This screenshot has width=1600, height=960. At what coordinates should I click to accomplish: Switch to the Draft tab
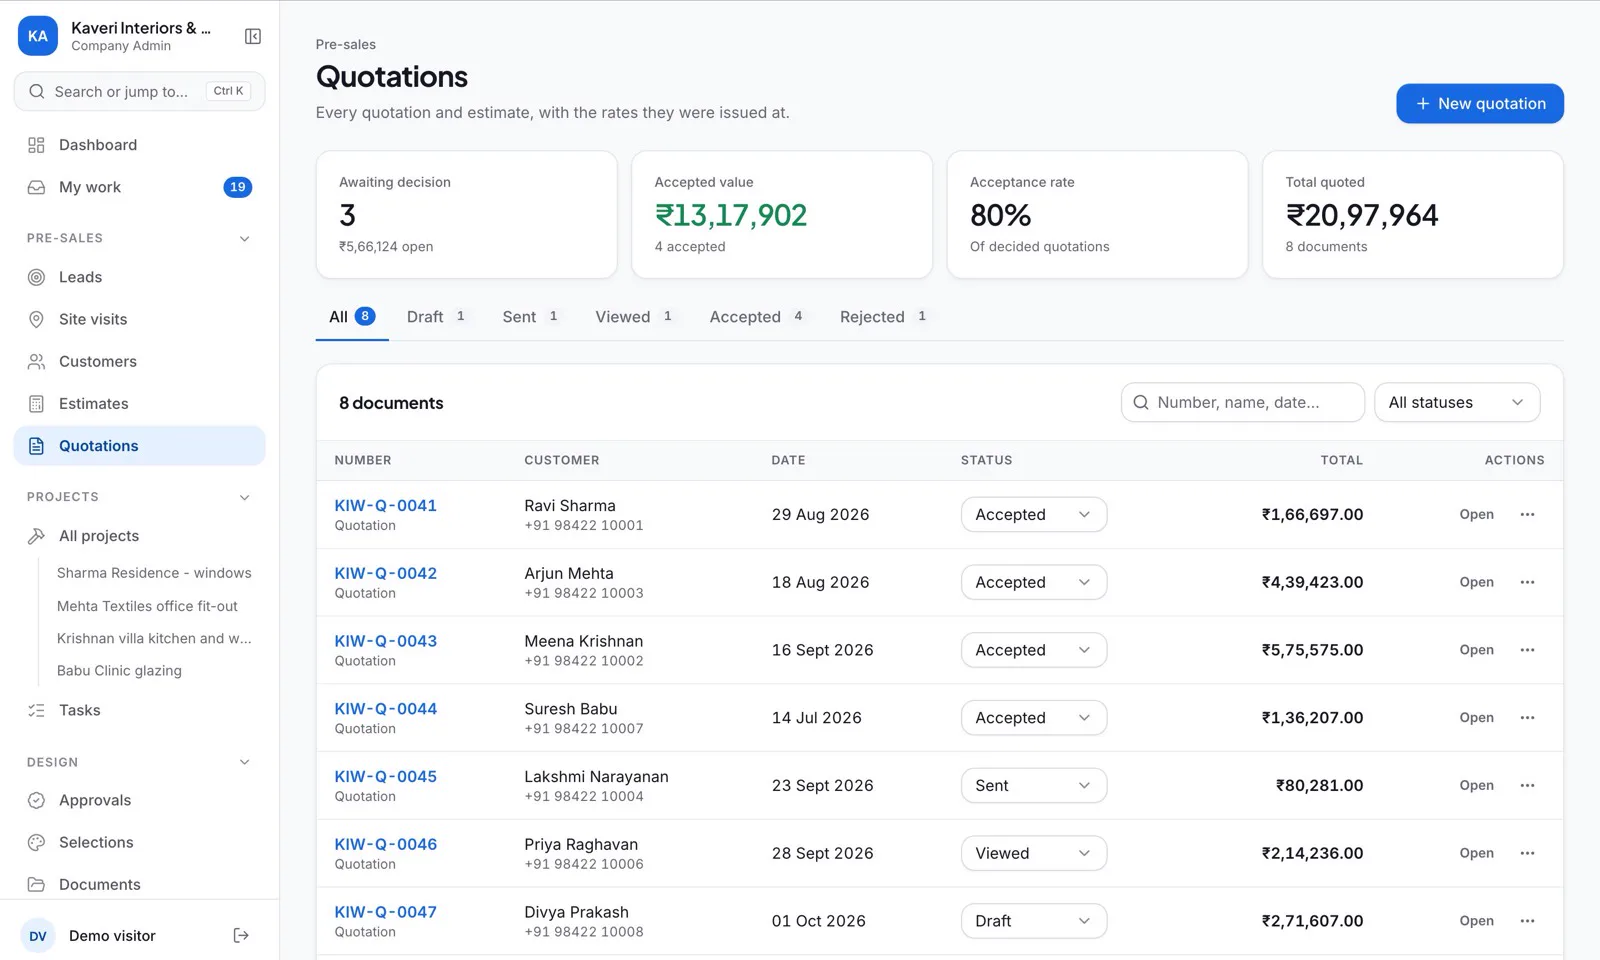[x=436, y=317]
